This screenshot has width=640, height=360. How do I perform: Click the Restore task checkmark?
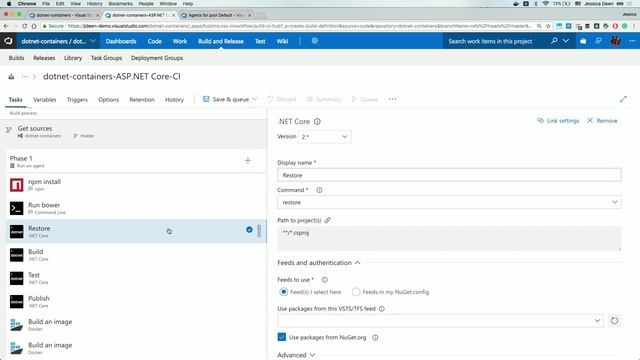point(249,230)
